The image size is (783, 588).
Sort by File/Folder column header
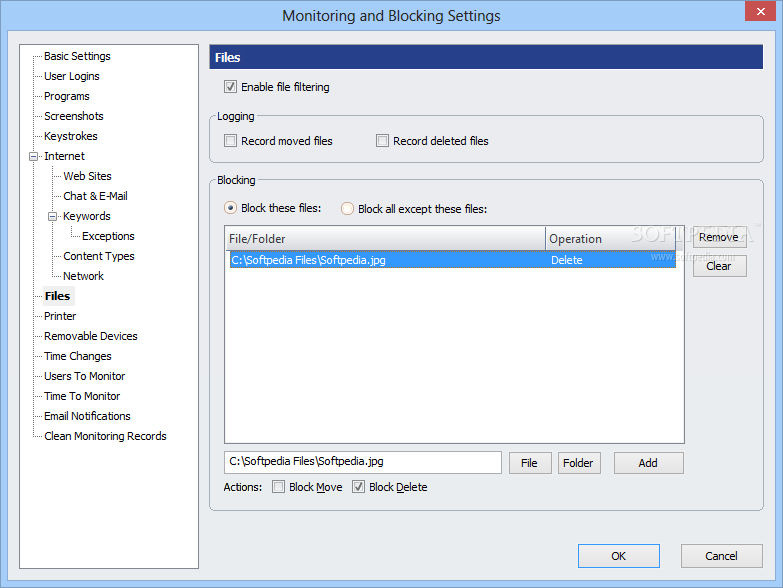pos(385,239)
